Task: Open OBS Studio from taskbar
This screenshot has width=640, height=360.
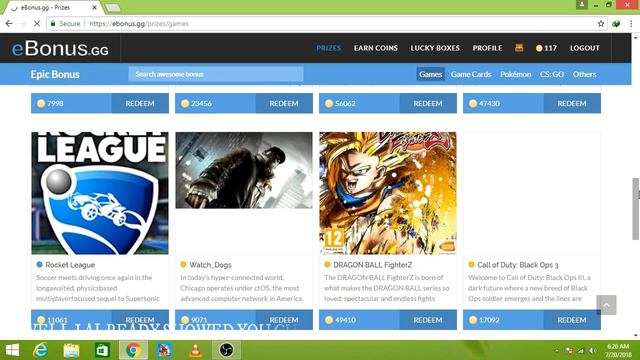Action: coord(226,350)
